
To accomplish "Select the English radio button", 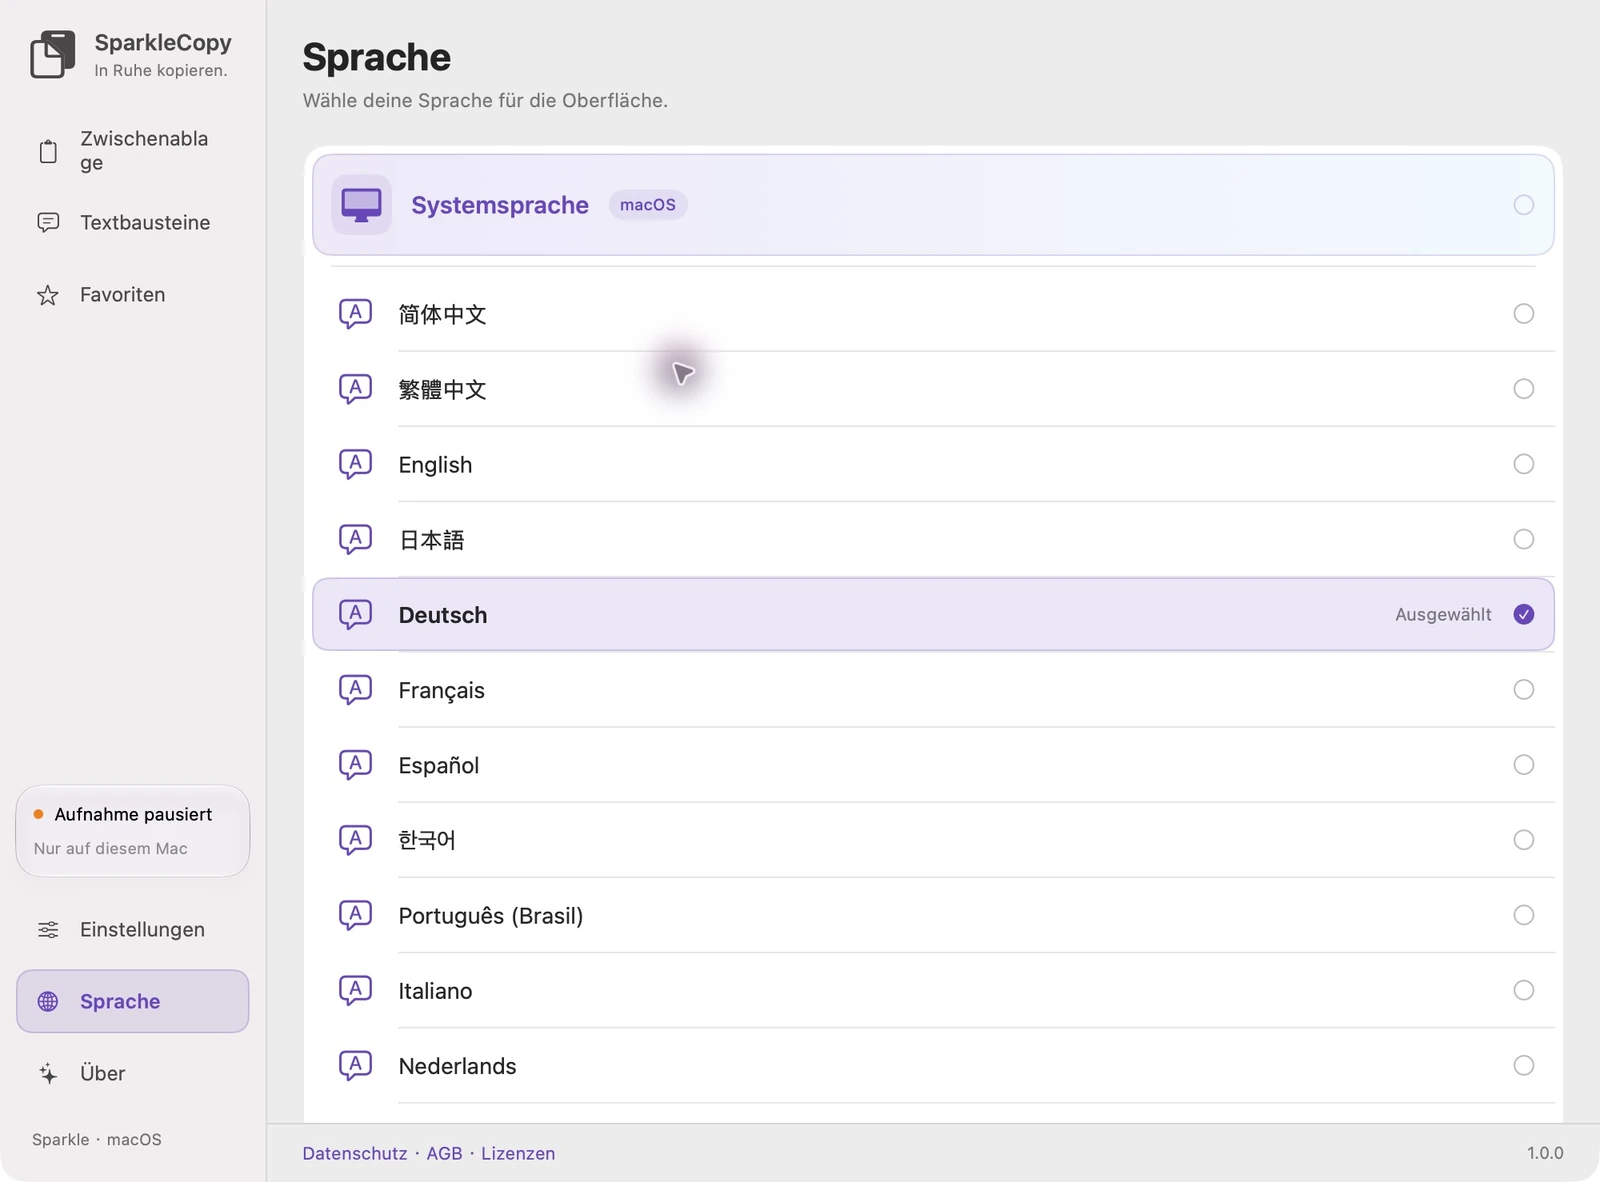I will point(1523,464).
